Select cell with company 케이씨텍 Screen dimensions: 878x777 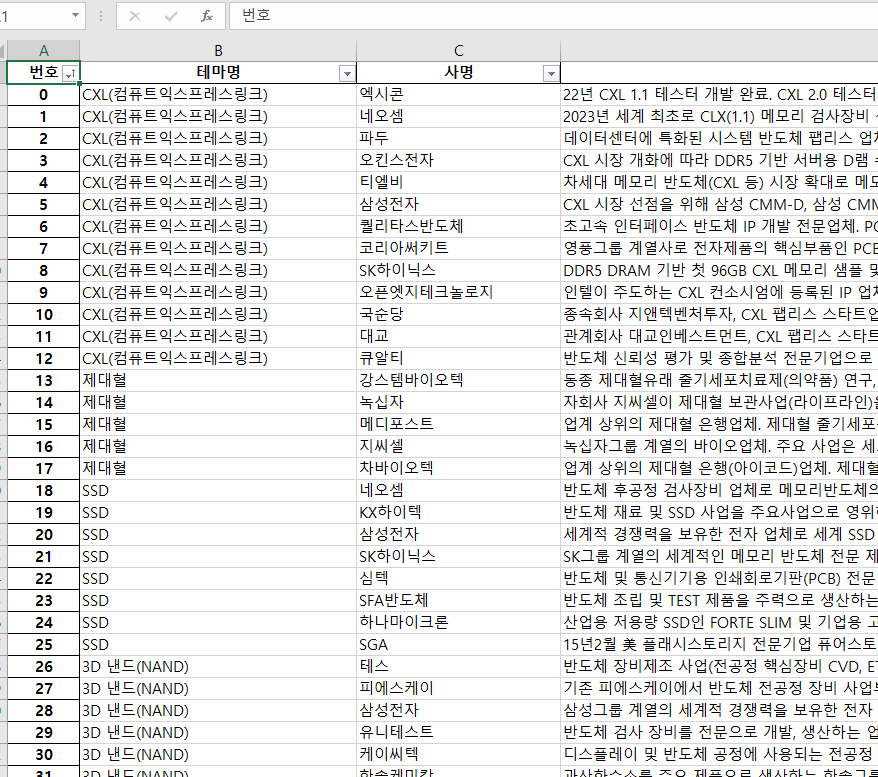[458, 754]
